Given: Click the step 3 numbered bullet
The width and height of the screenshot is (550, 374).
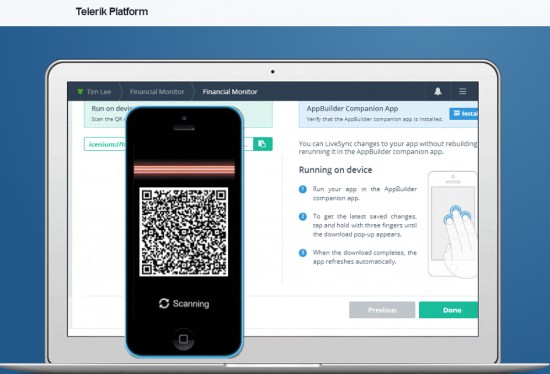Looking at the screenshot, I should pyautogui.click(x=303, y=253).
